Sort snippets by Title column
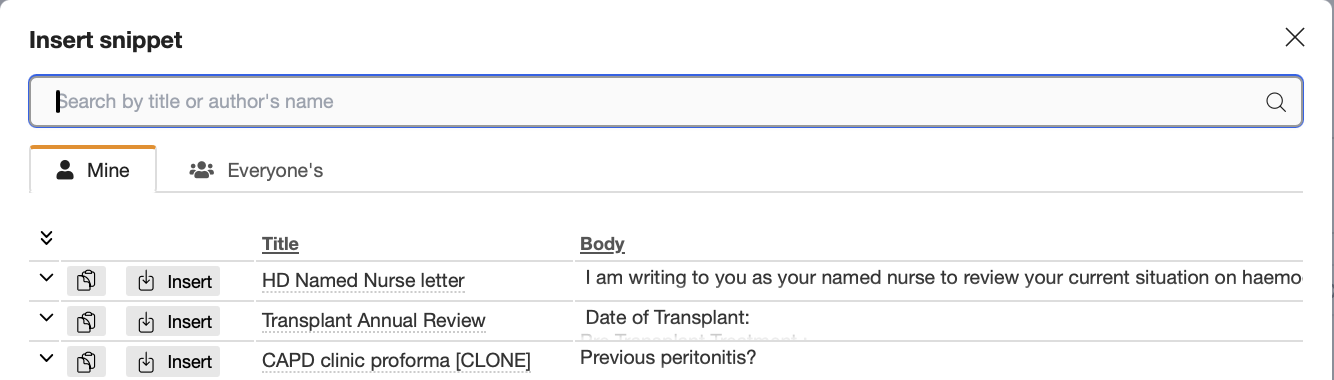This screenshot has height=380, width=1334. click(280, 244)
